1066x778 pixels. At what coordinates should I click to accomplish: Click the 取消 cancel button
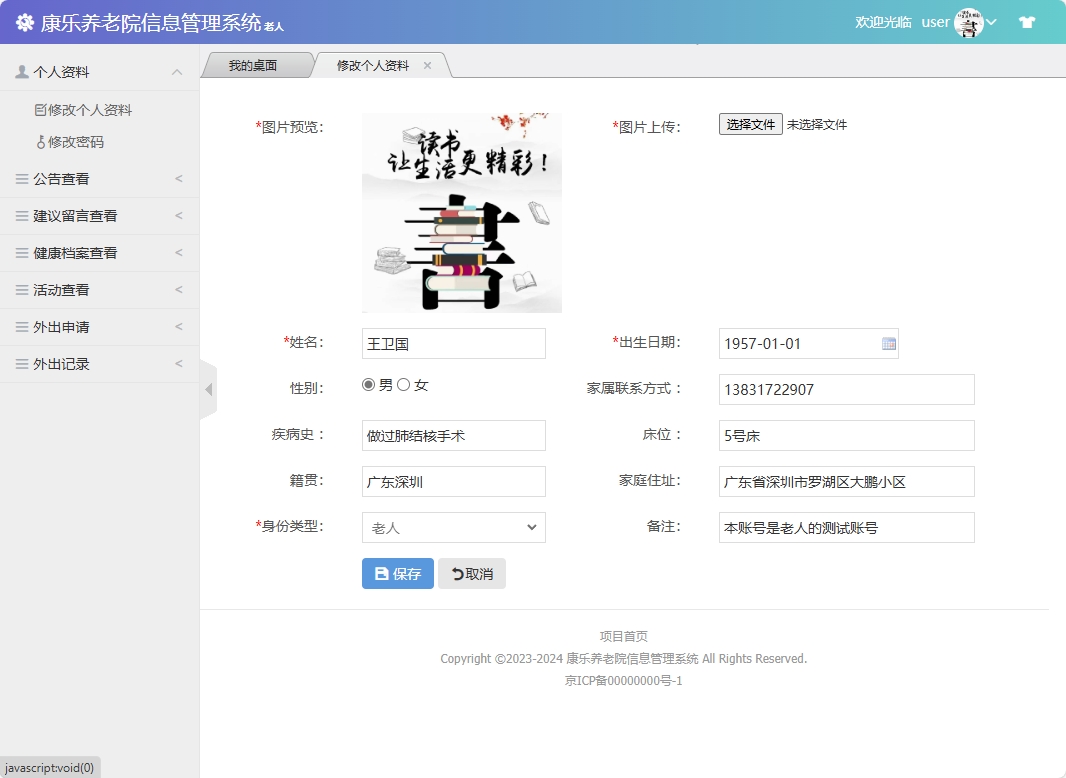pyautogui.click(x=471, y=573)
